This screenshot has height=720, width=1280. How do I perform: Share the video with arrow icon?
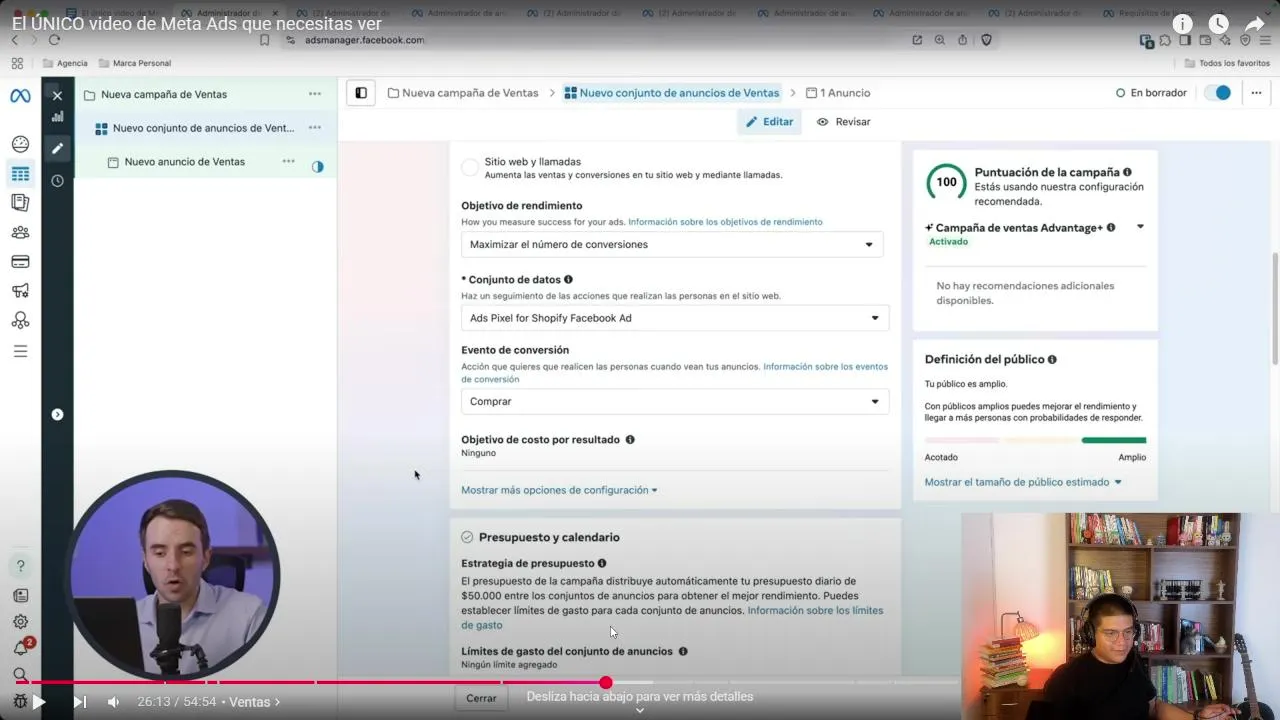(x=1254, y=24)
